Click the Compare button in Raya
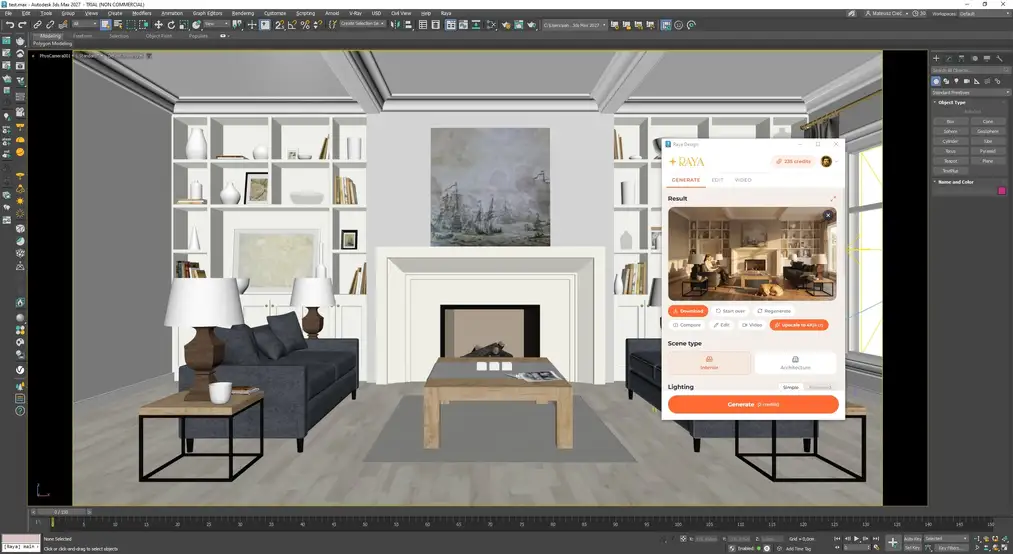Viewport: 1013px width, 554px height. click(x=687, y=325)
